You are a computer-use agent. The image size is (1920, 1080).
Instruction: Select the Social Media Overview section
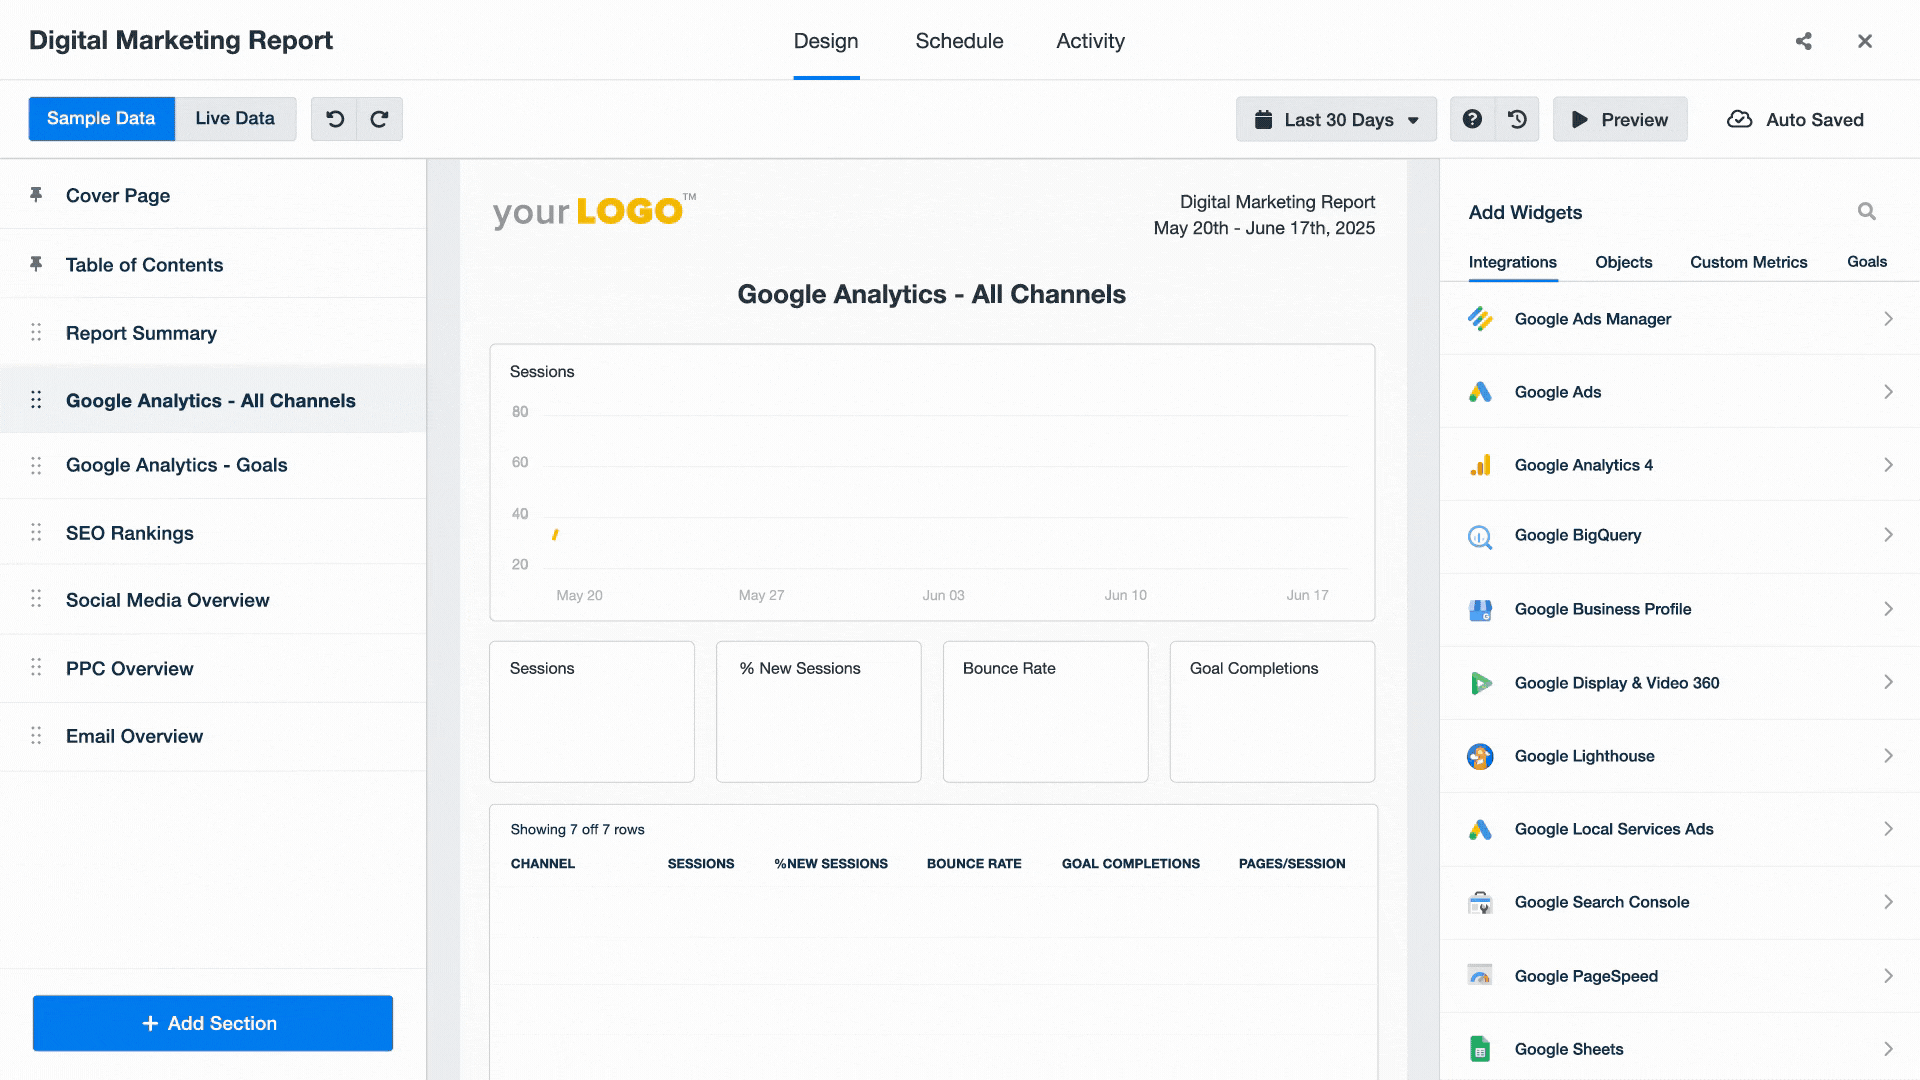point(168,600)
